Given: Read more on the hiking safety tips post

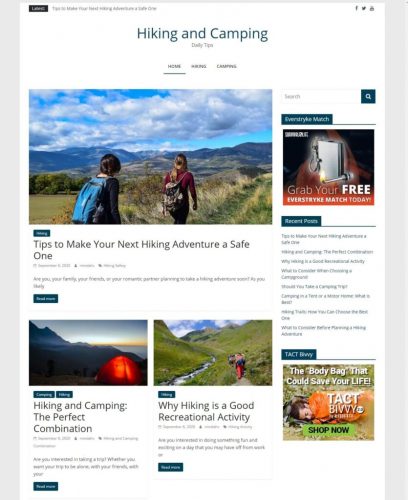Looking at the screenshot, I should (46, 298).
